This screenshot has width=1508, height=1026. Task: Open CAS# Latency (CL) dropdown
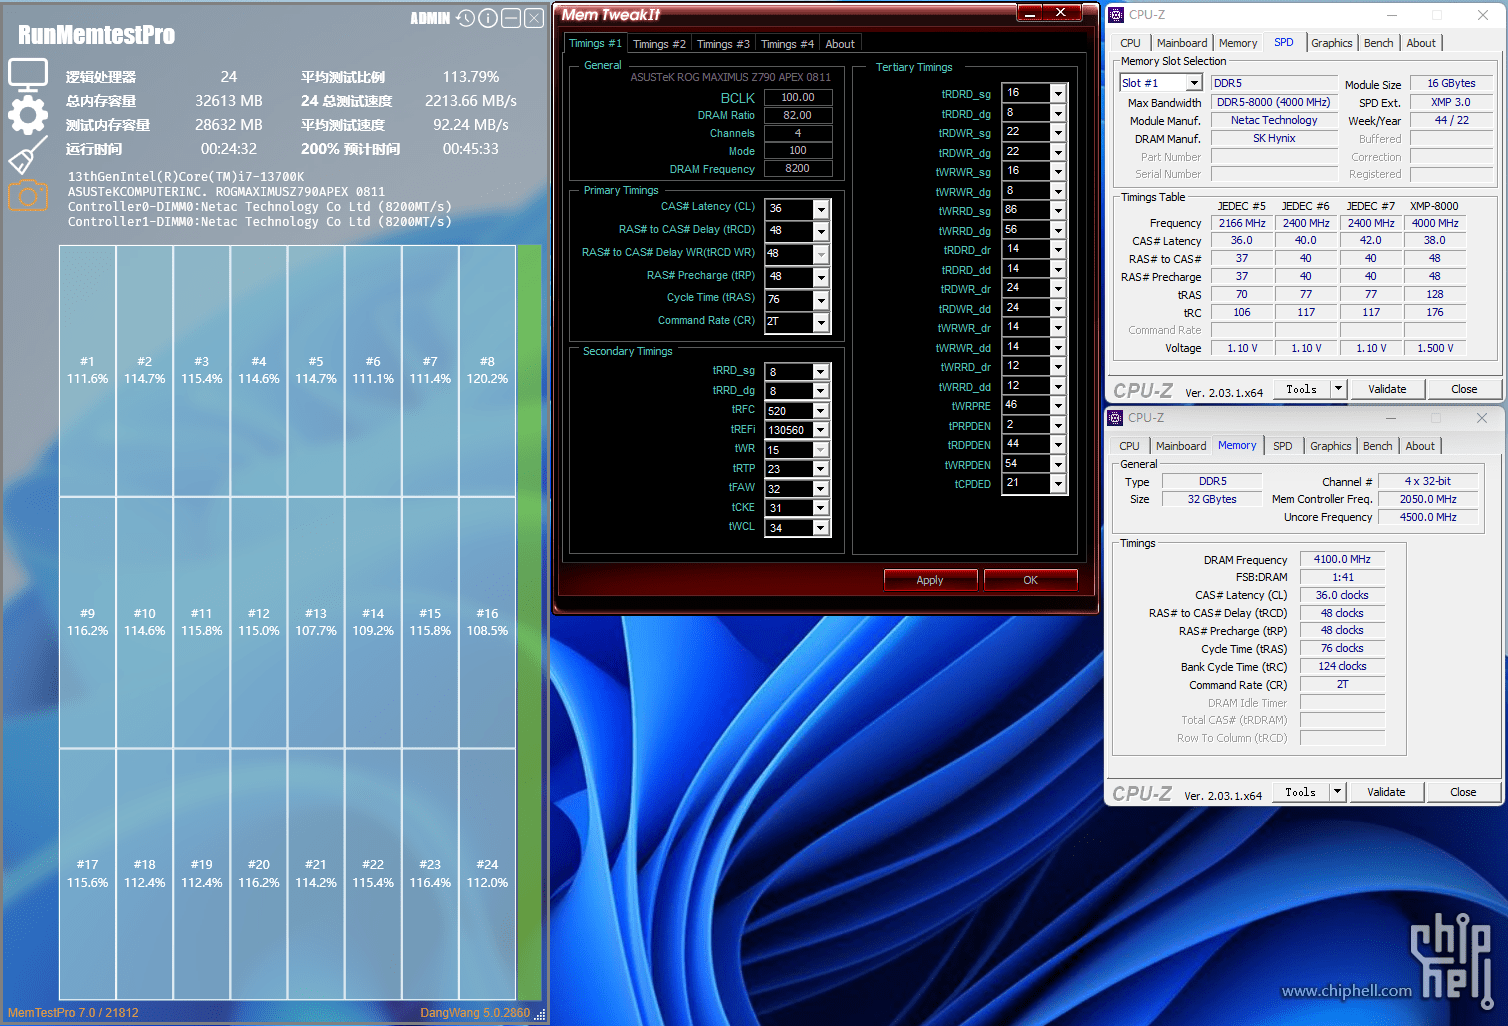pos(821,209)
